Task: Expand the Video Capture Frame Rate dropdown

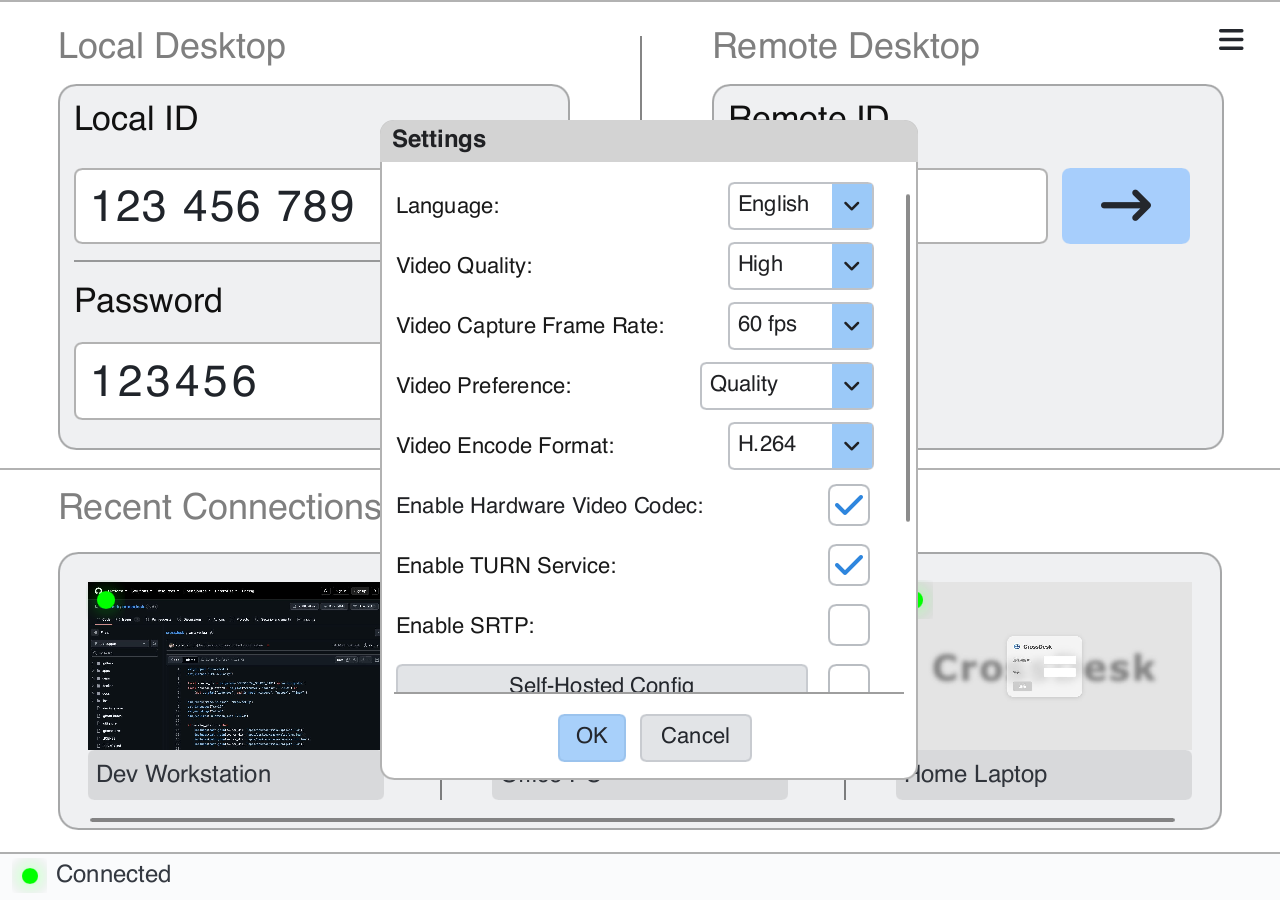Action: click(801, 326)
